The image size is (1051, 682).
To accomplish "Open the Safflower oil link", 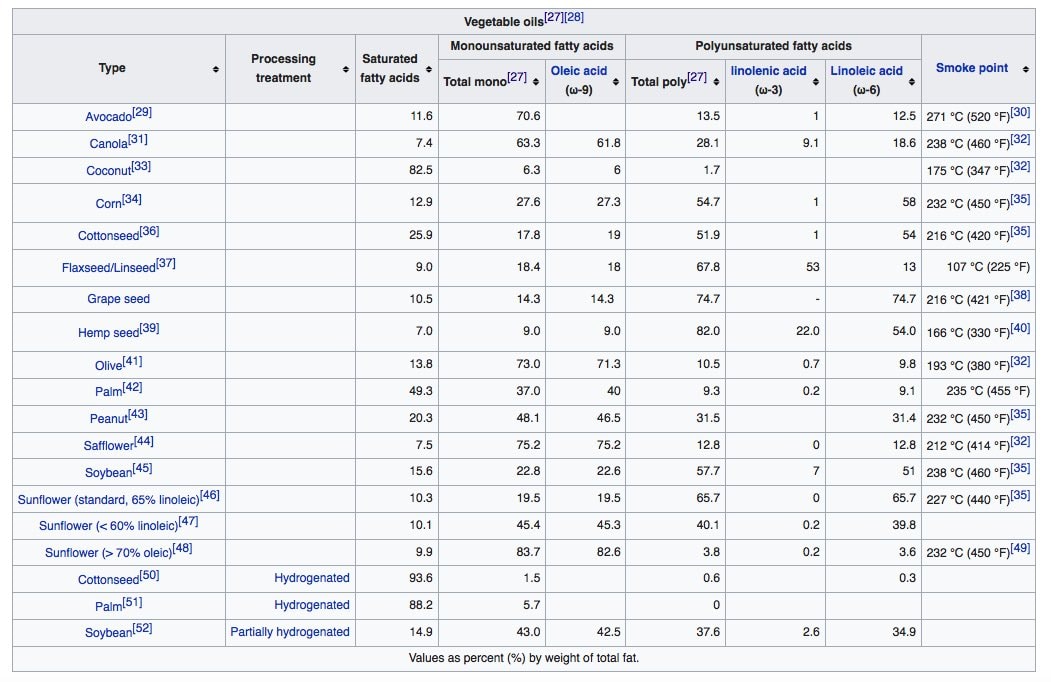I will [x=109, y=445].
